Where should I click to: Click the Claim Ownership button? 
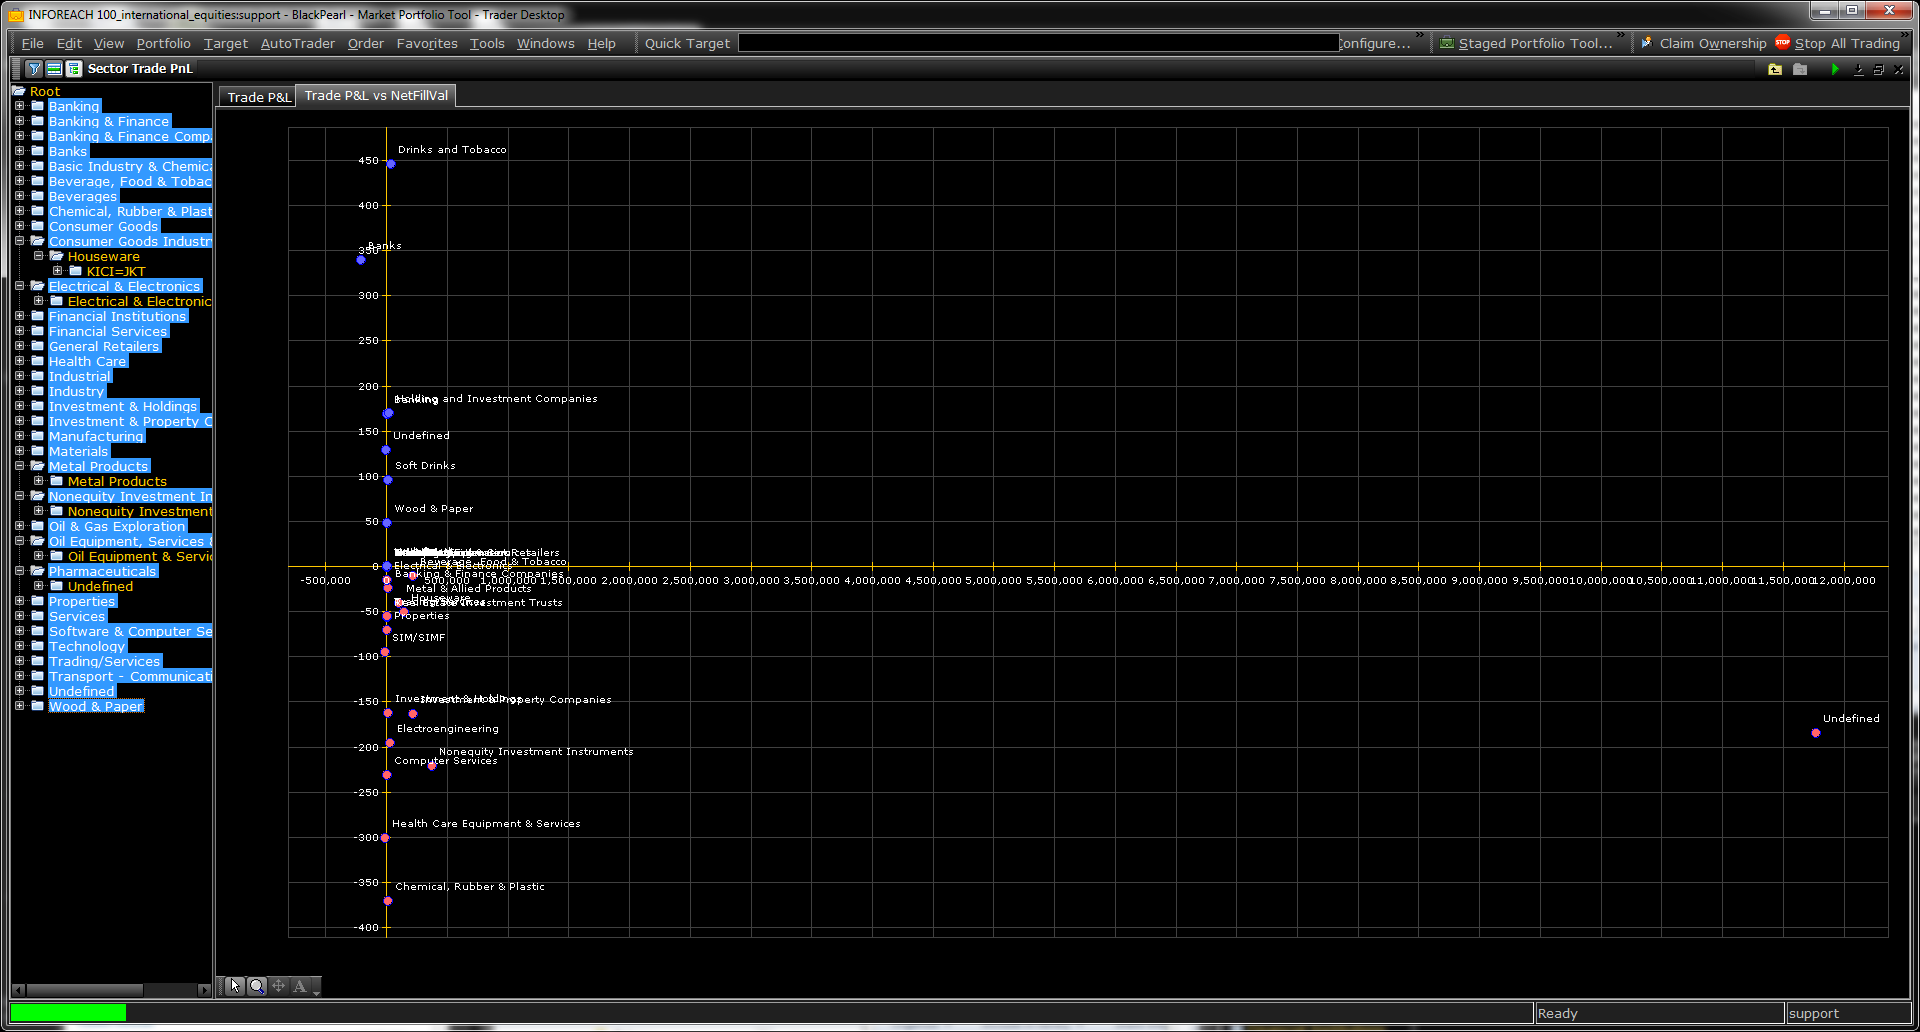[x=1704, y=43]
